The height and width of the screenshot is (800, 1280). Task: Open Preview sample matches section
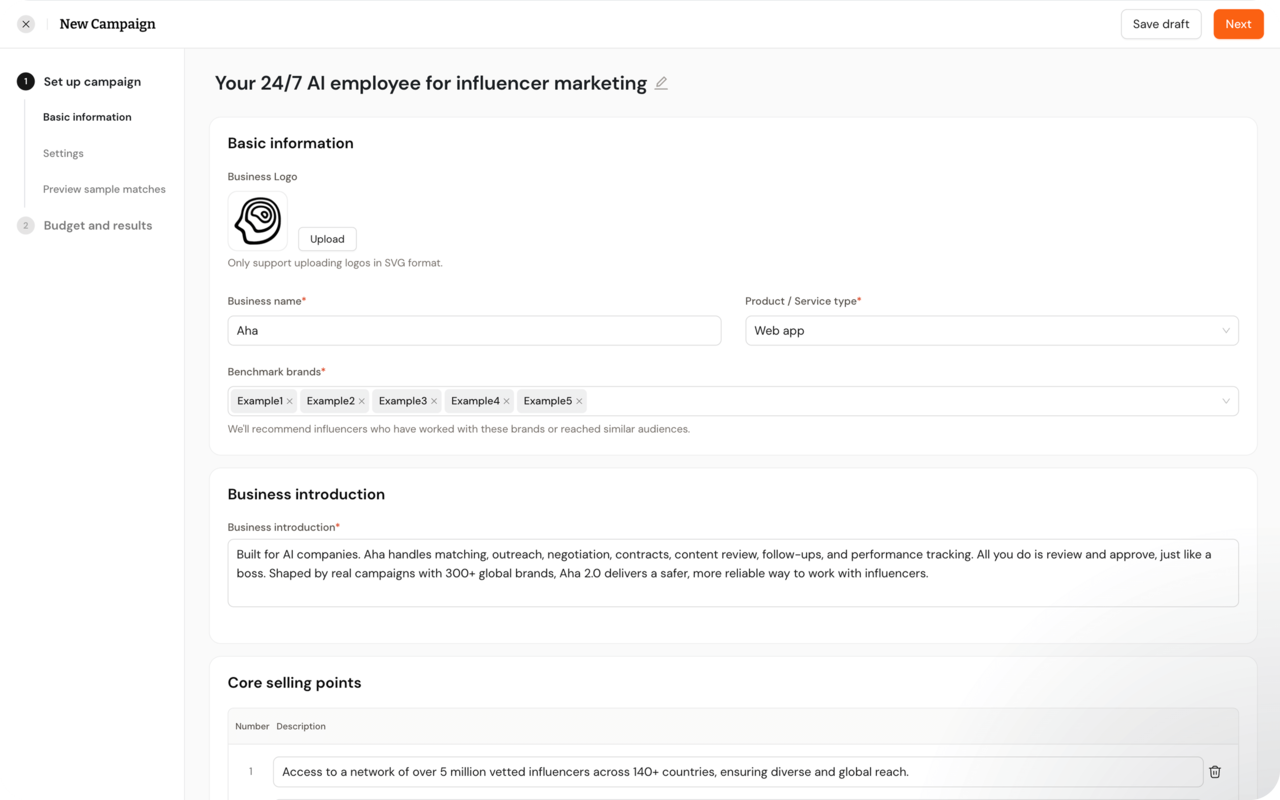(104, 189)
